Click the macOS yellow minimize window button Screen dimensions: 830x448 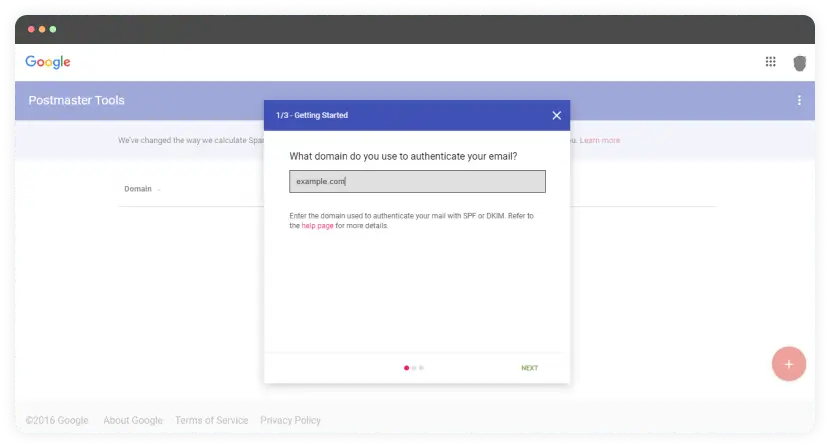42,29
